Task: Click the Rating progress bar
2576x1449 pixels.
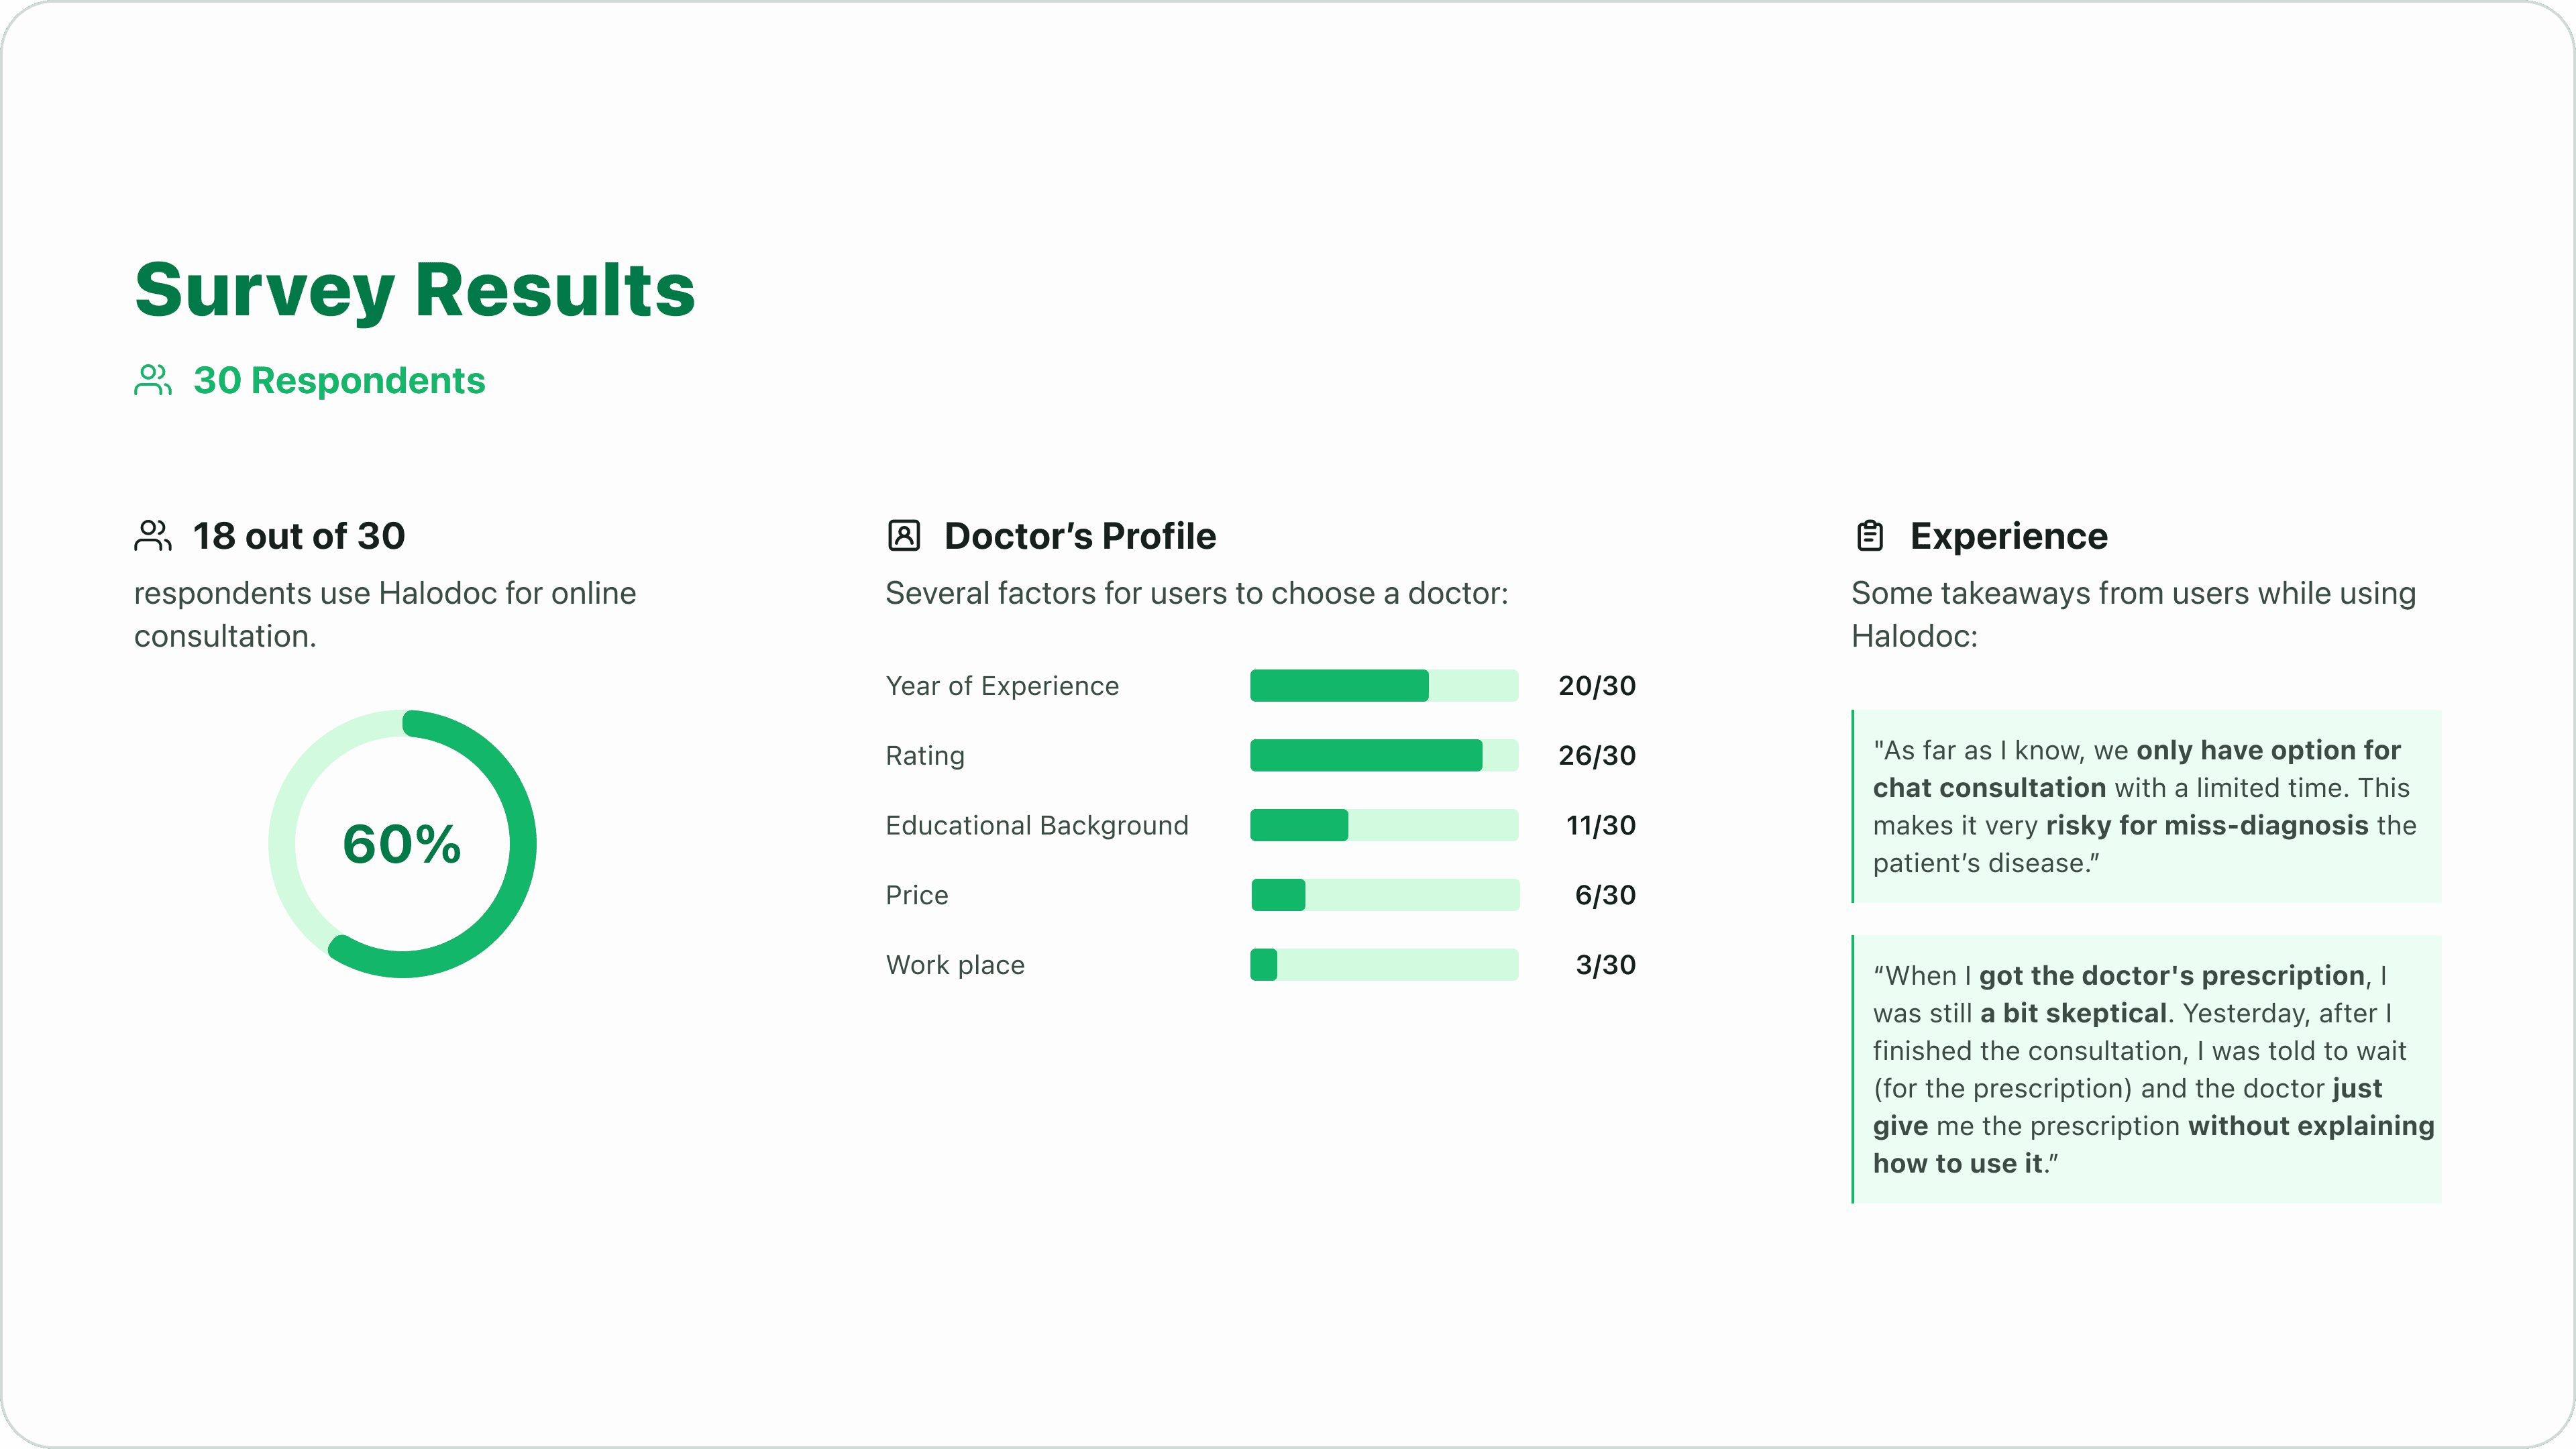Action: click(x=1384, y=755)
